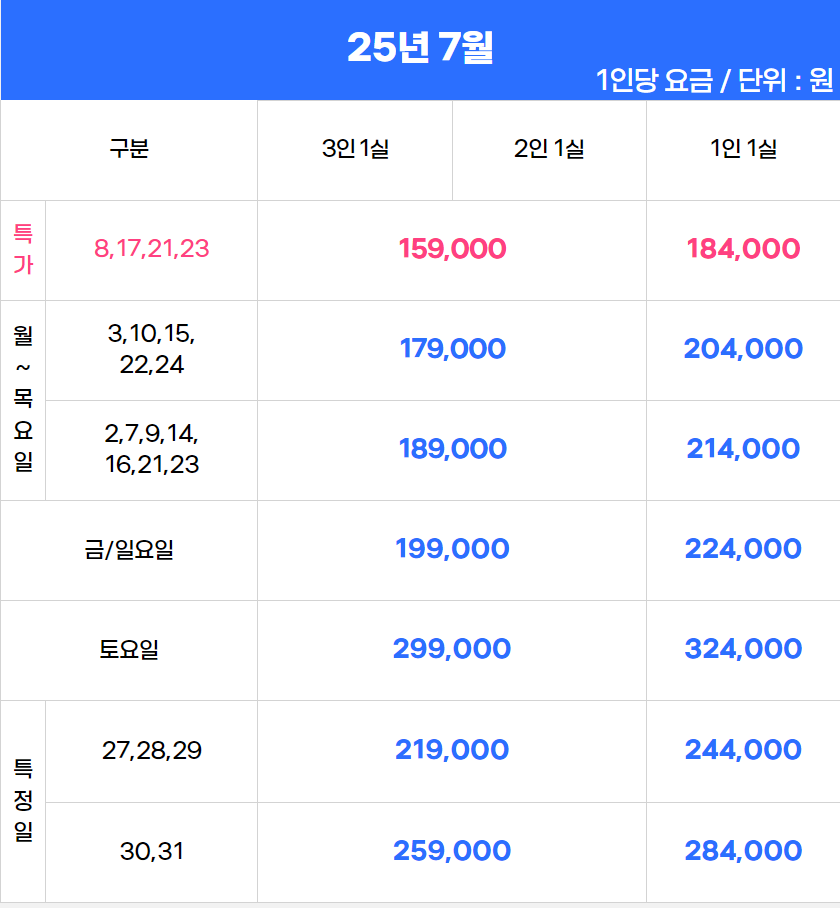Click the 189,000 price cell
Image resolution: width=840 pixels, height=908 pixels.
tap(452, 449)
